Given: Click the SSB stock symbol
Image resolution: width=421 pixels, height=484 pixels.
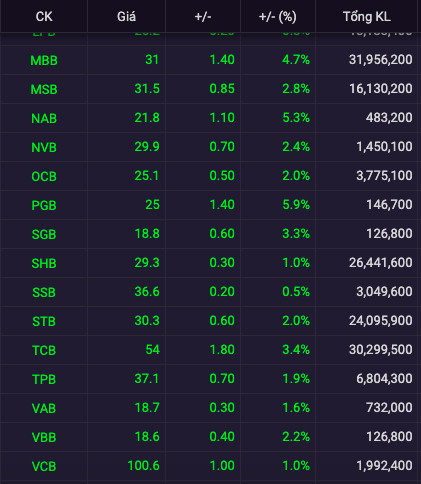Looking at the screenshot, I should click(x=44, y=292).
